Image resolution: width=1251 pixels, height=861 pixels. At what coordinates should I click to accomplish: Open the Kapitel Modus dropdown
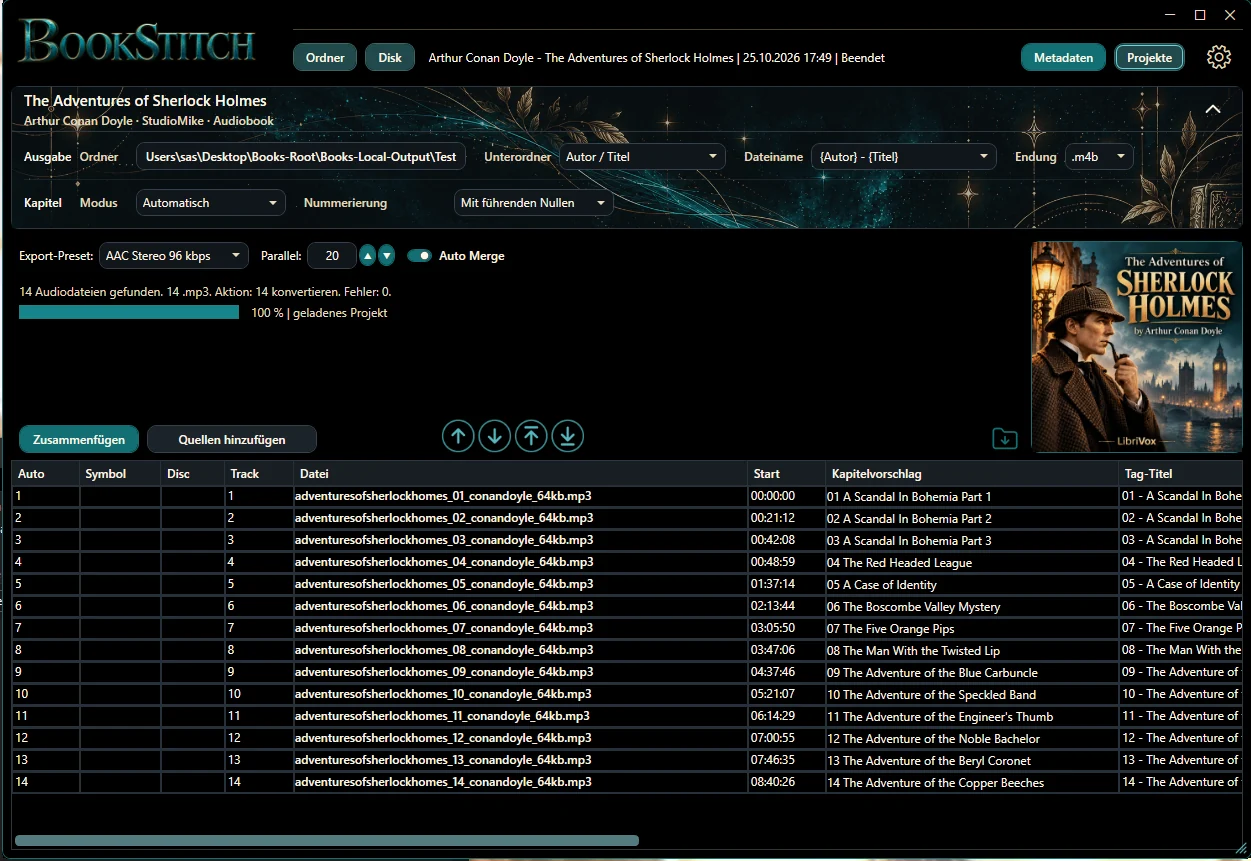tap(210, 203)
